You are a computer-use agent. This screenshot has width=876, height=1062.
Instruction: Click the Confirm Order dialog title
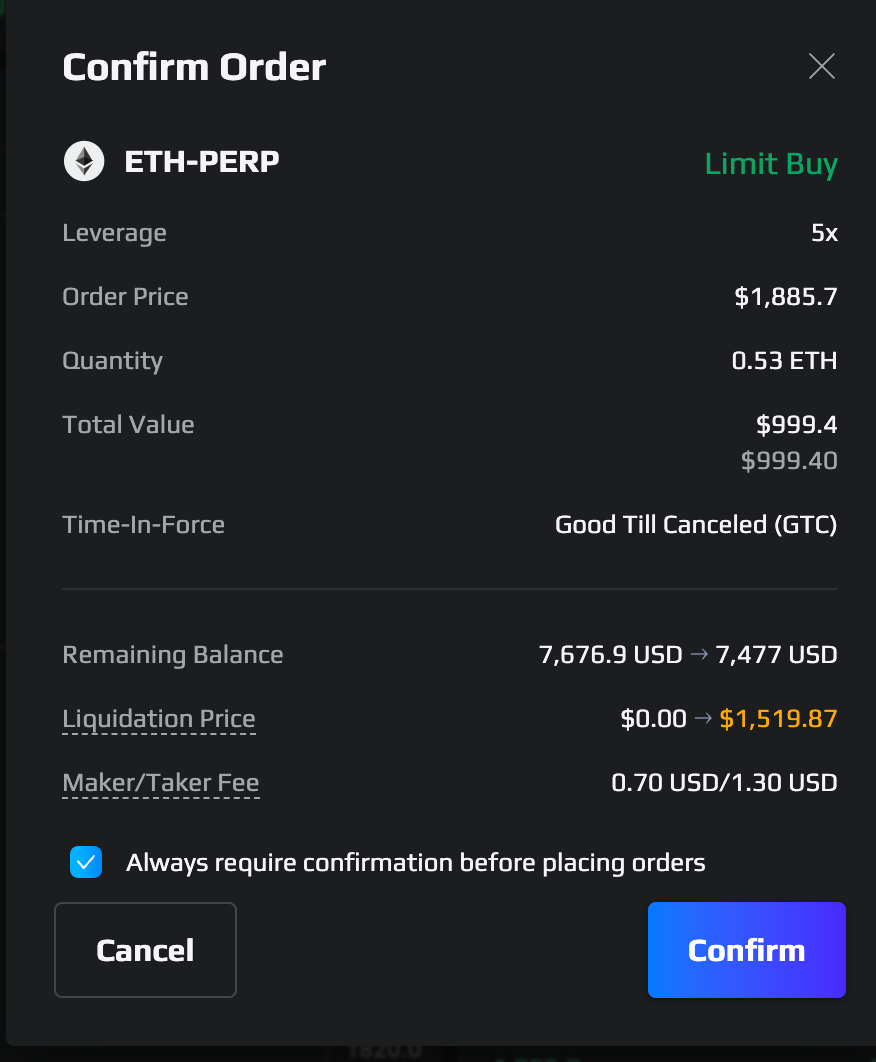tap(194, 67)
